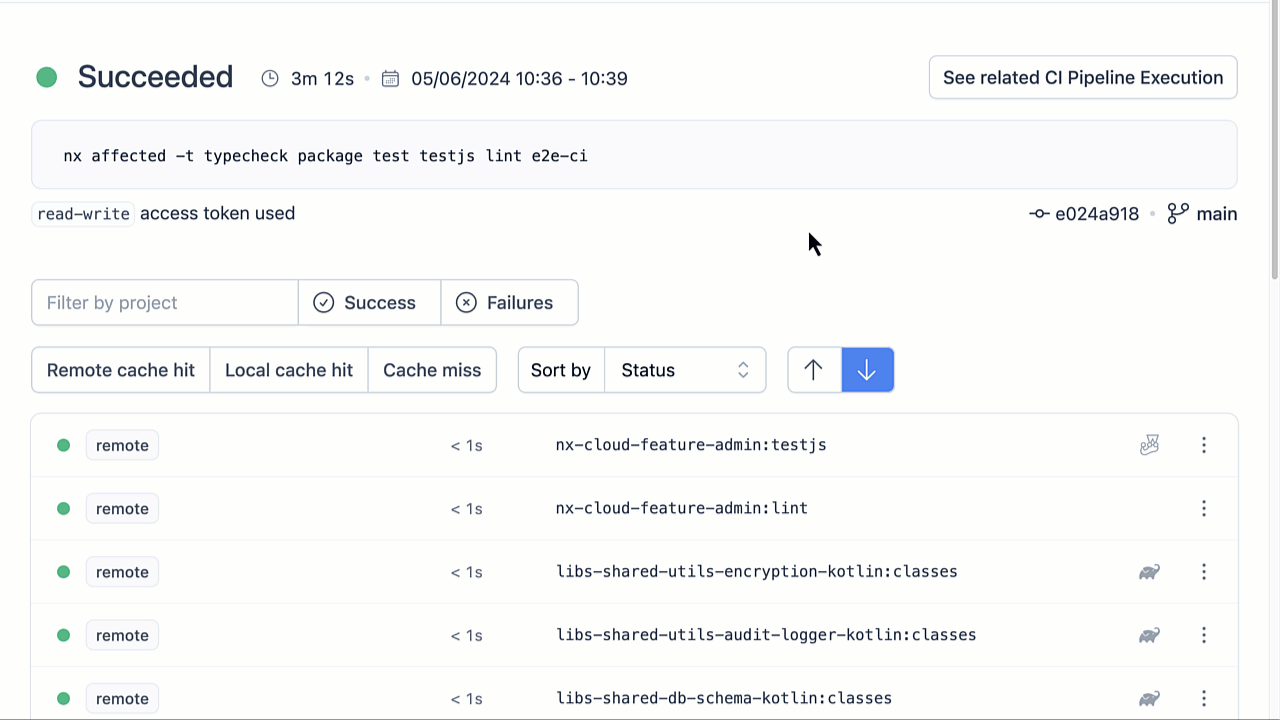Click Gradle icon on audit-logger-kotlin:classes row

[x=1149, y=635]
